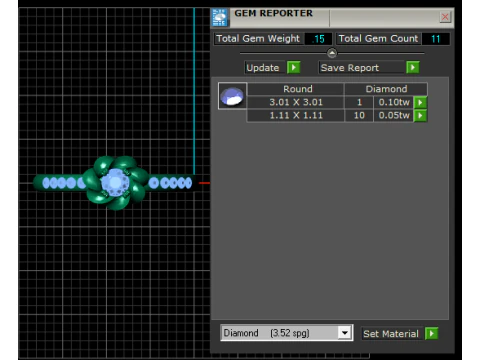Click the green arrow next to Save Report
Image resolution: width=480 pixels, height=360 pixels.
(x=413, y=67)
